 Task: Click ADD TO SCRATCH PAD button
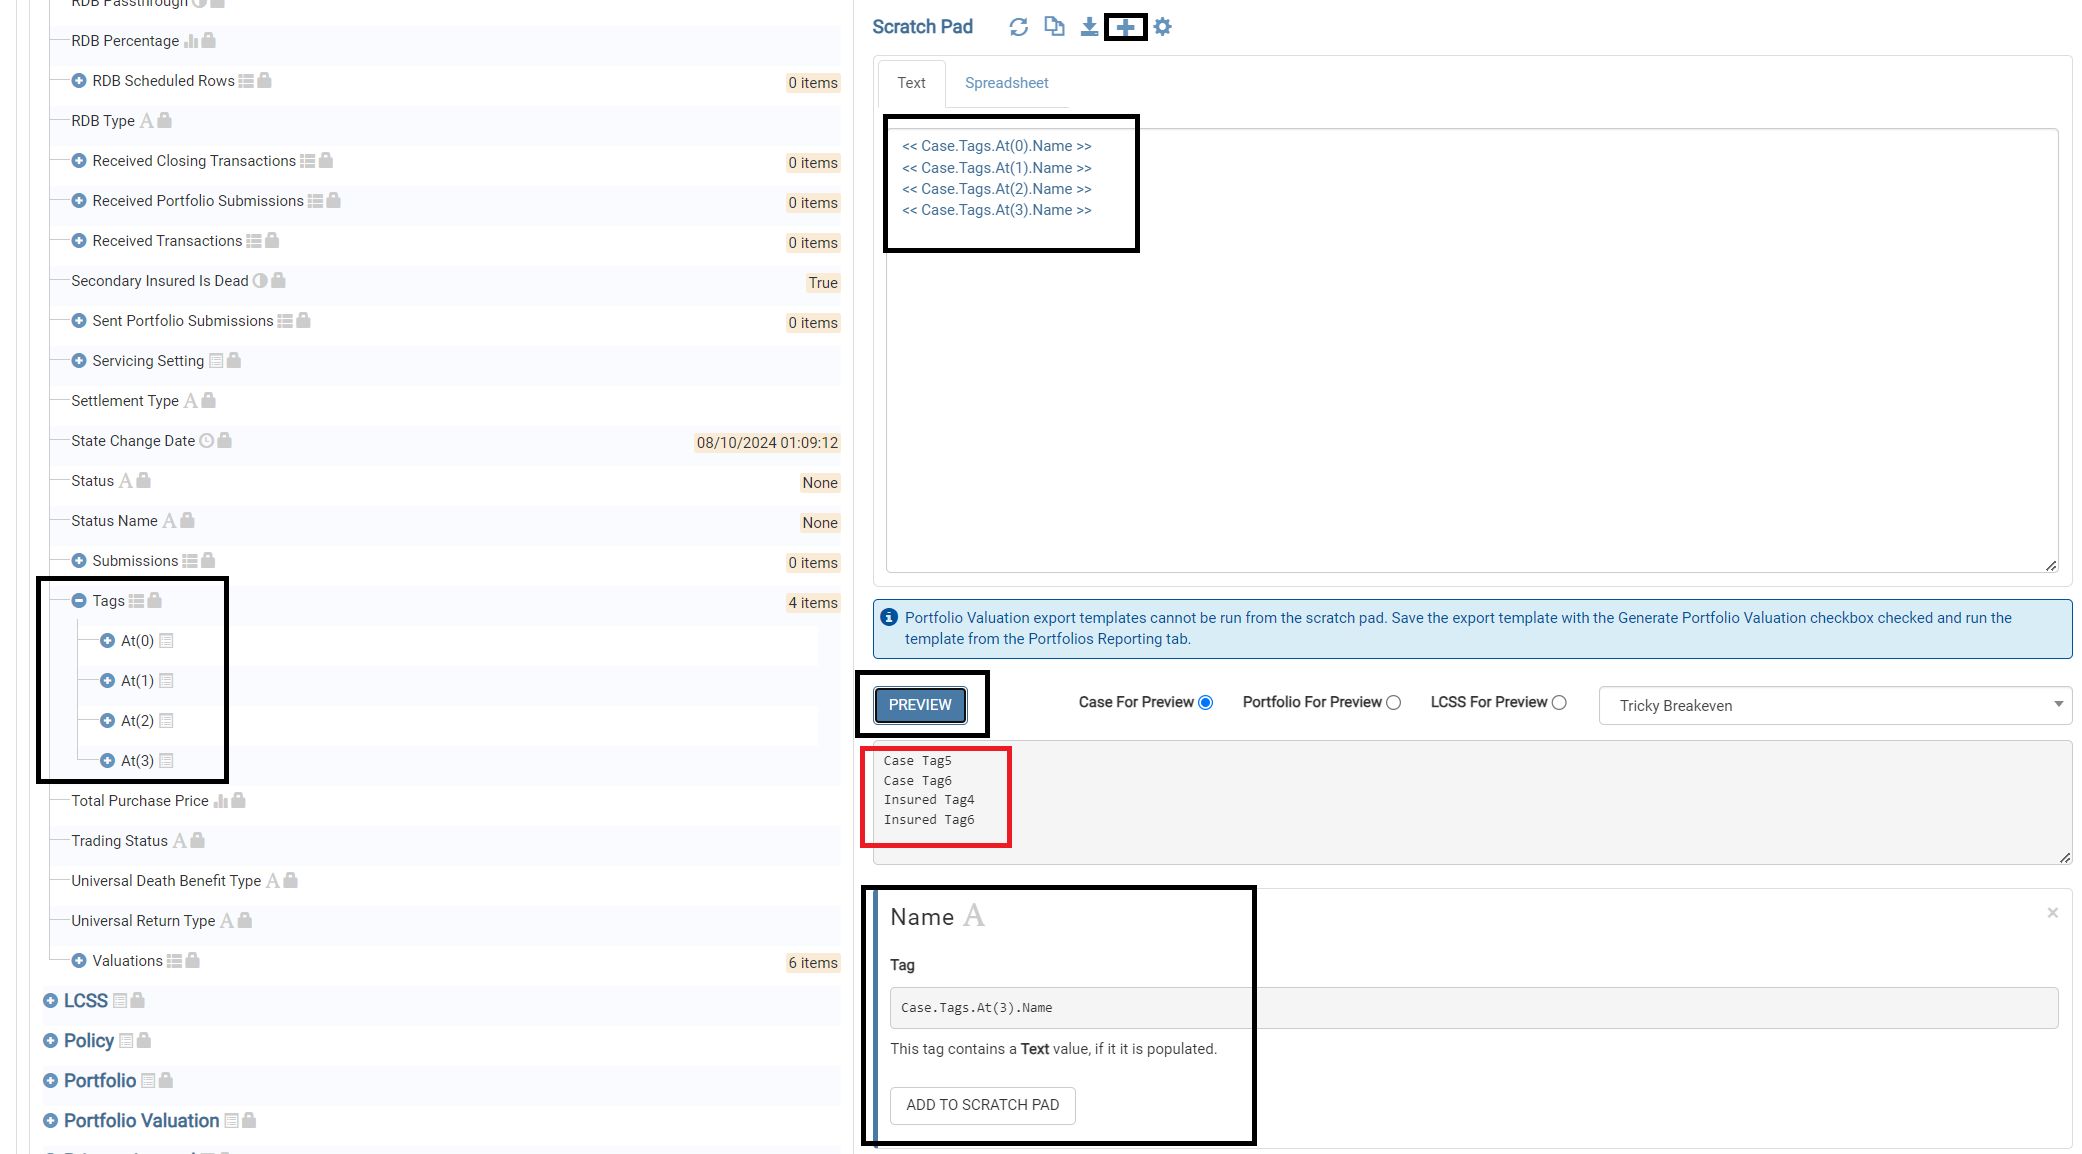point(982,1105)
